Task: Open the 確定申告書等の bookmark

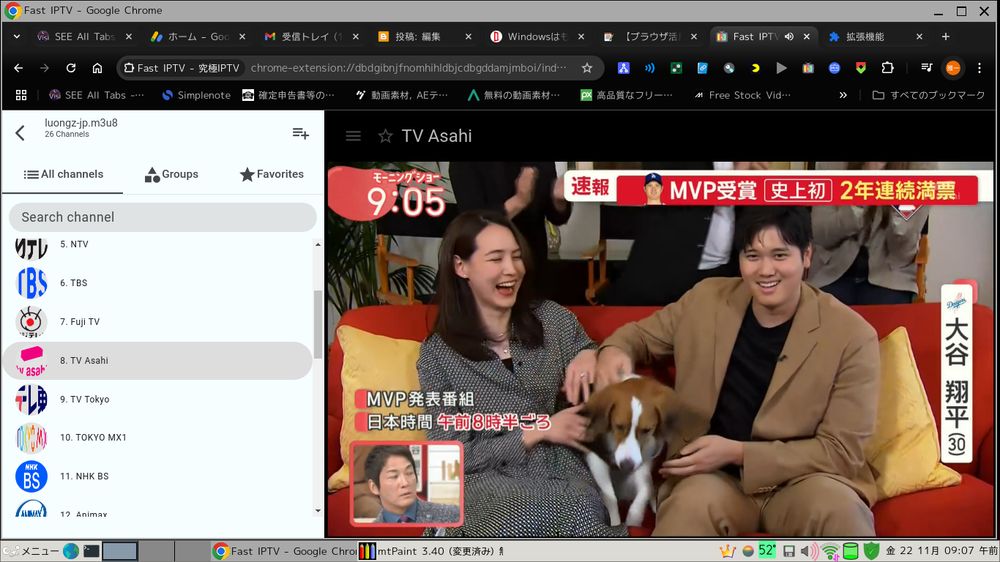Action: pos(288,95)
